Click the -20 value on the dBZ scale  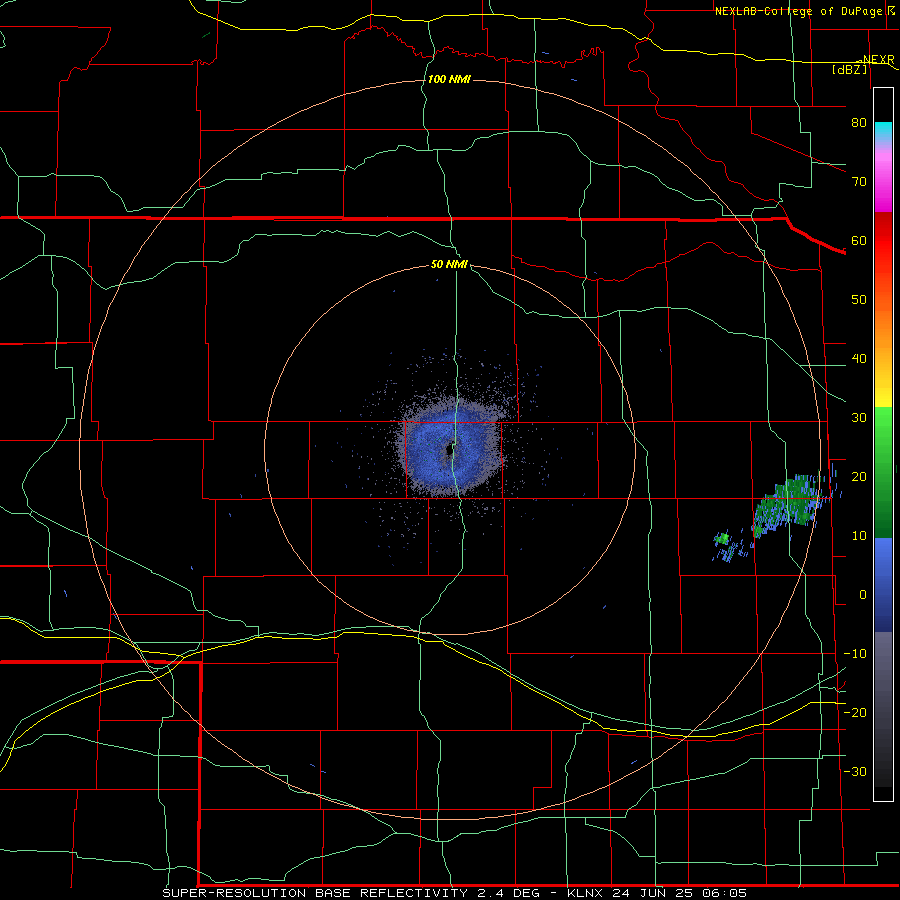[855, 712]
